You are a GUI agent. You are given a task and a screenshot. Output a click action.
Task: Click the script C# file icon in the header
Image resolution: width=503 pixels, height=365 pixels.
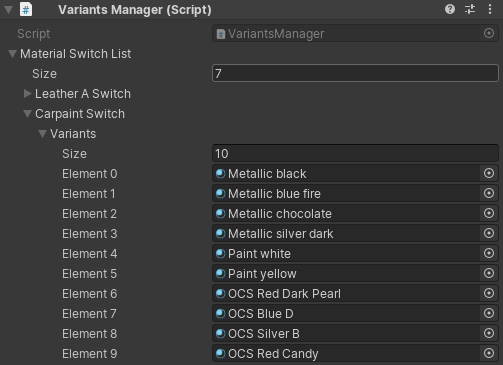(26, 9)
